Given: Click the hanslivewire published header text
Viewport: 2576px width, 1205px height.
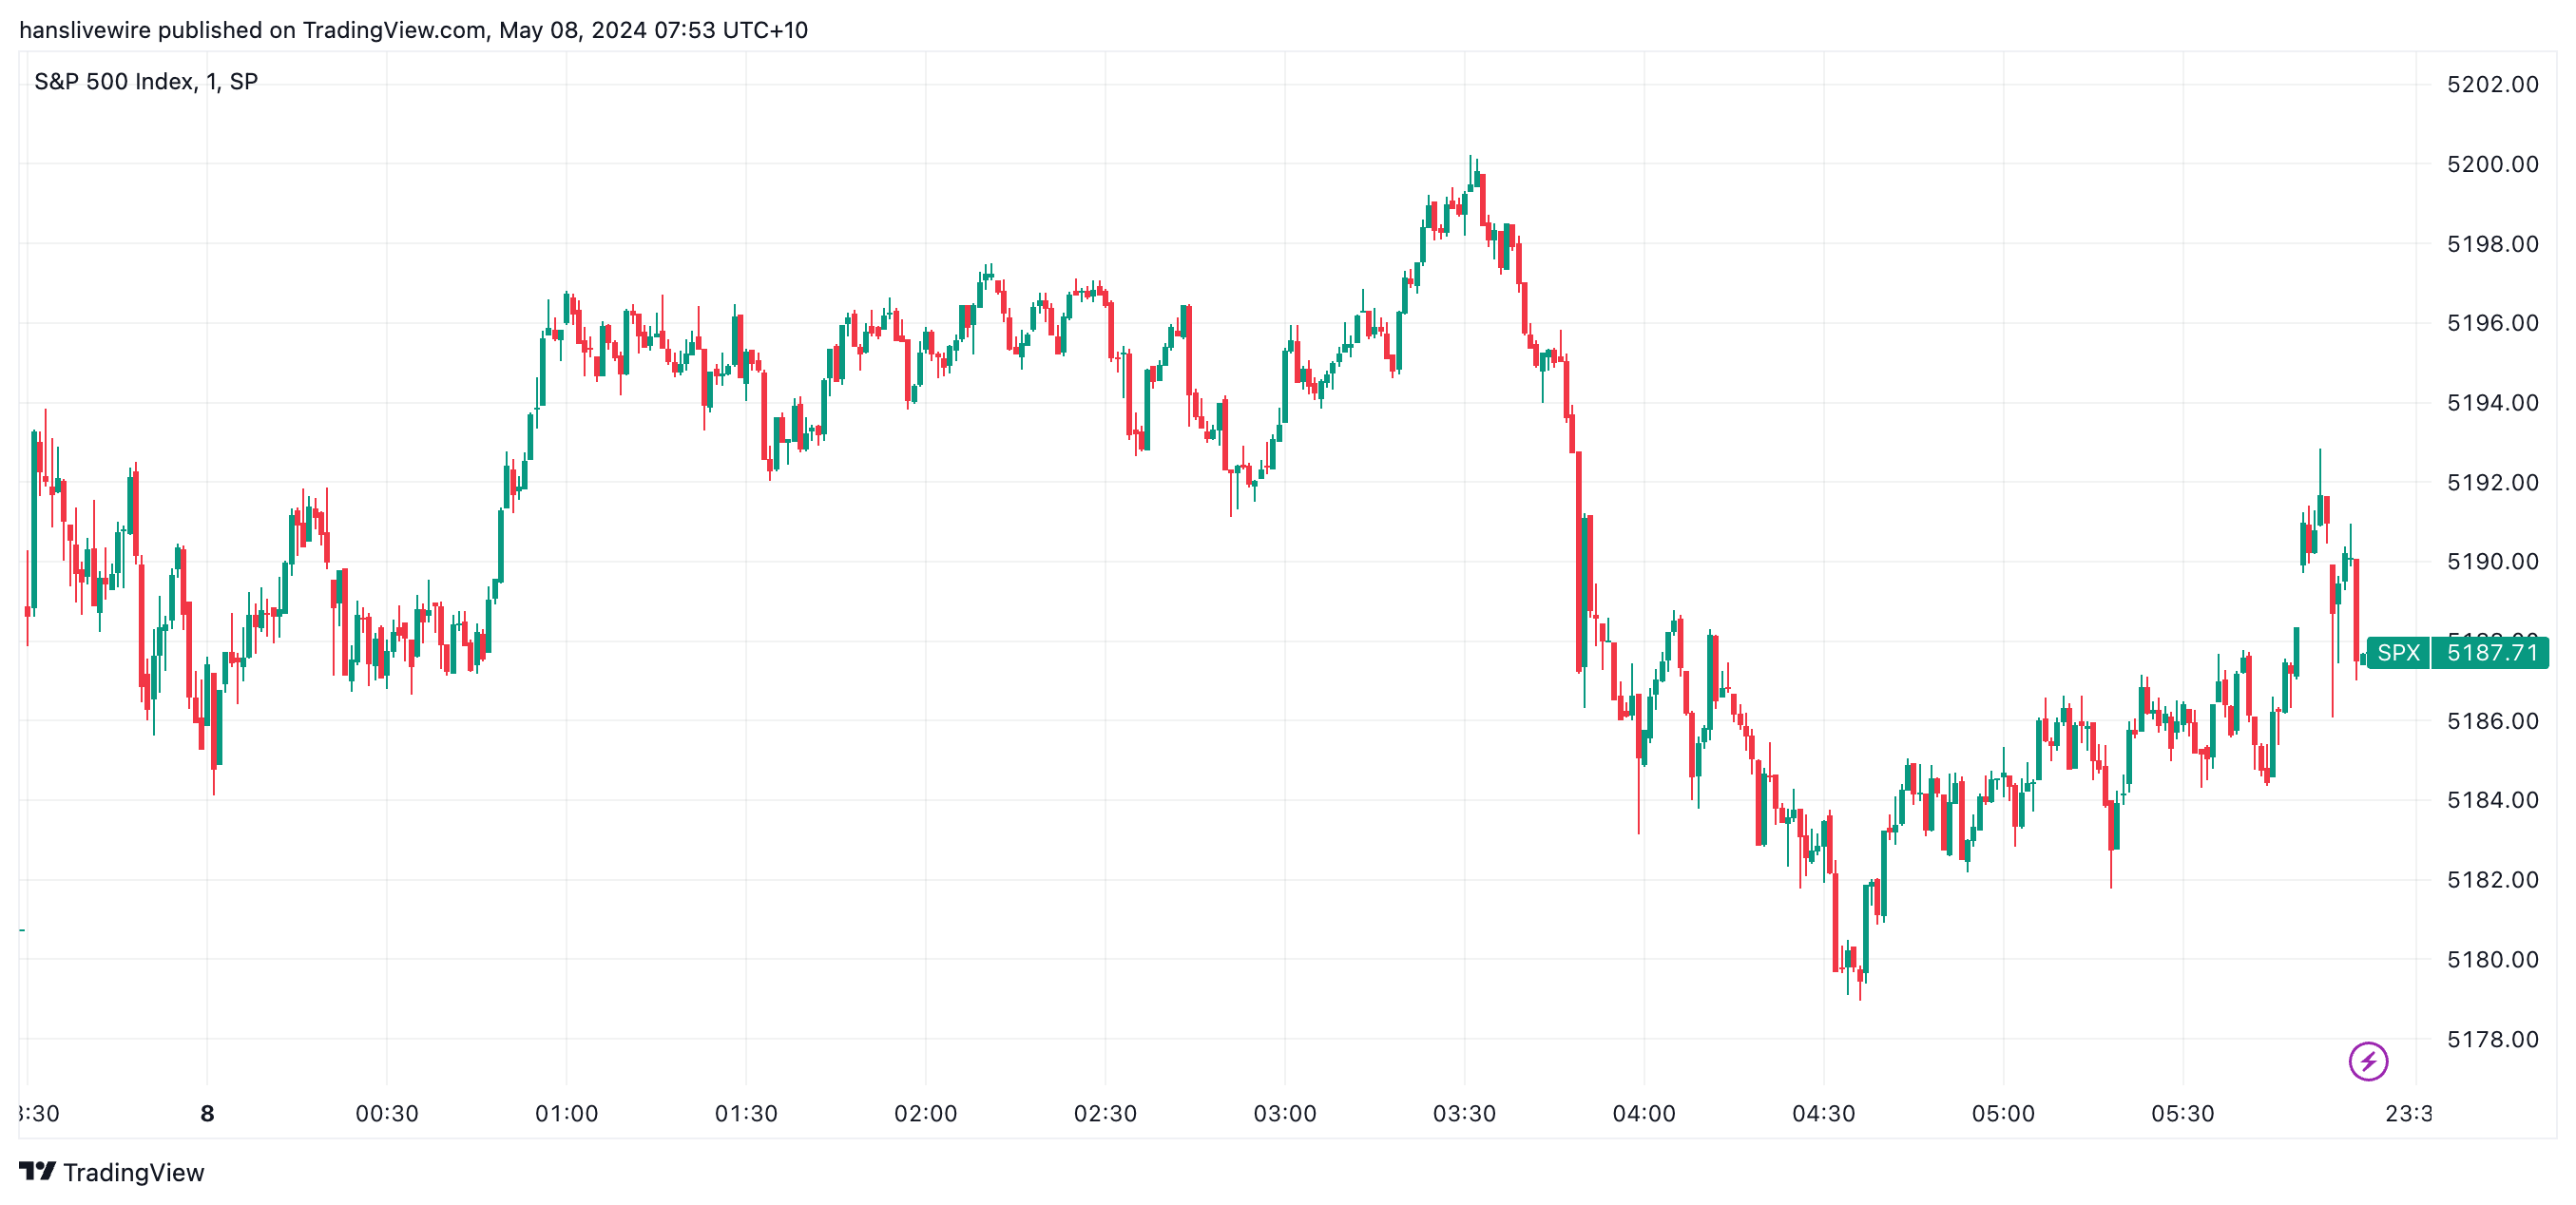Looking at the screenshot, I should pyautogui.click(x=413, y=30).
